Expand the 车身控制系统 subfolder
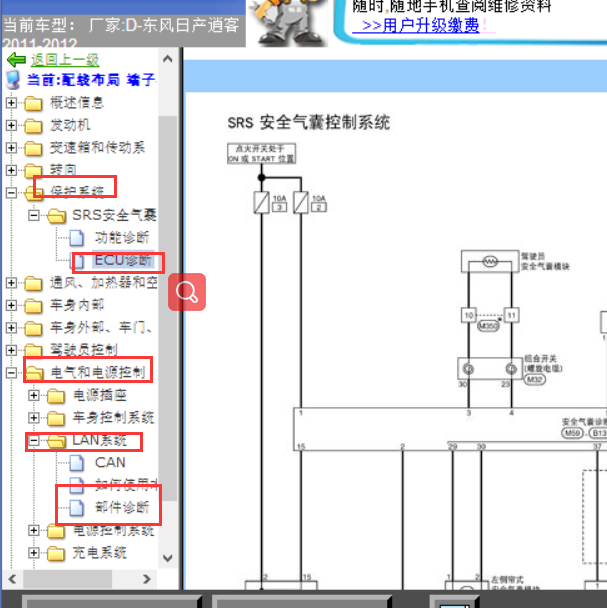The width and height of the screenshot is (607, 608). (x=34, y=418)
